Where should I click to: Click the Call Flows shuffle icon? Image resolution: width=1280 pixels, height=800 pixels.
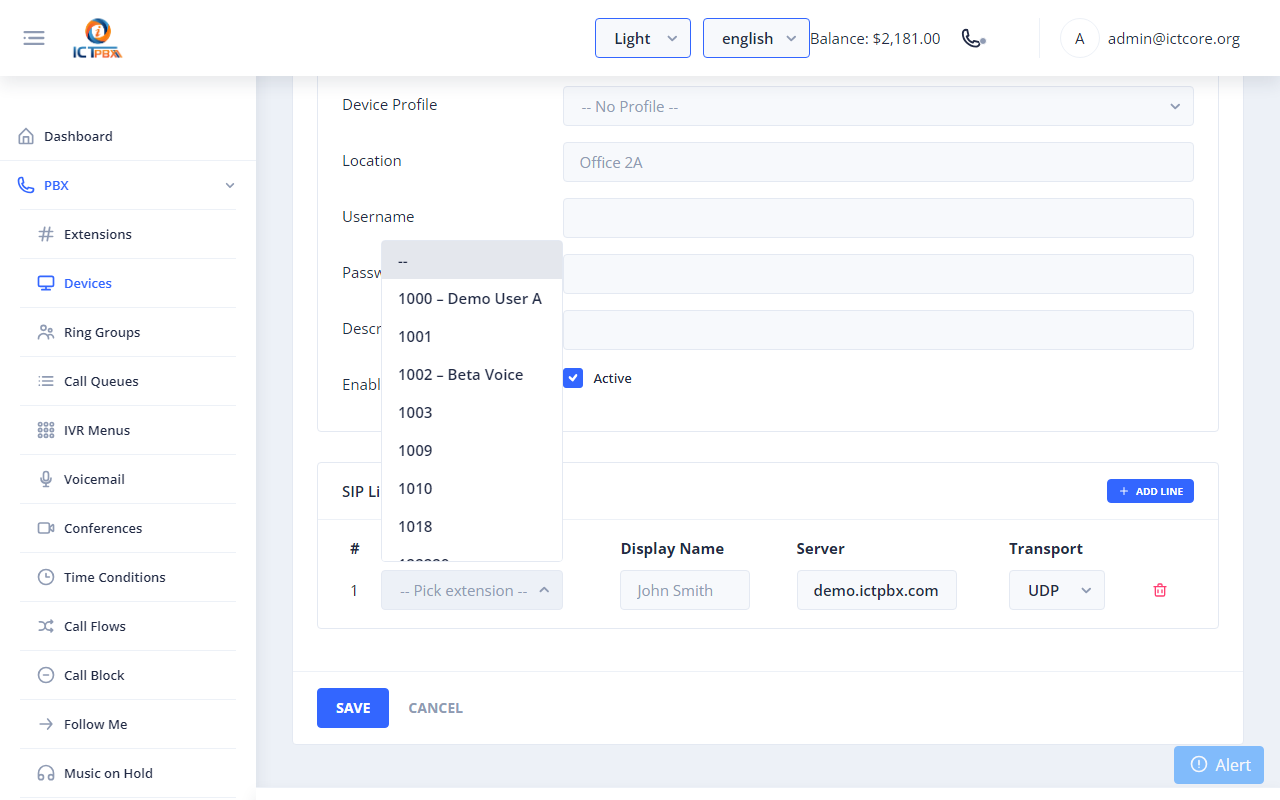tap(46, 626)
